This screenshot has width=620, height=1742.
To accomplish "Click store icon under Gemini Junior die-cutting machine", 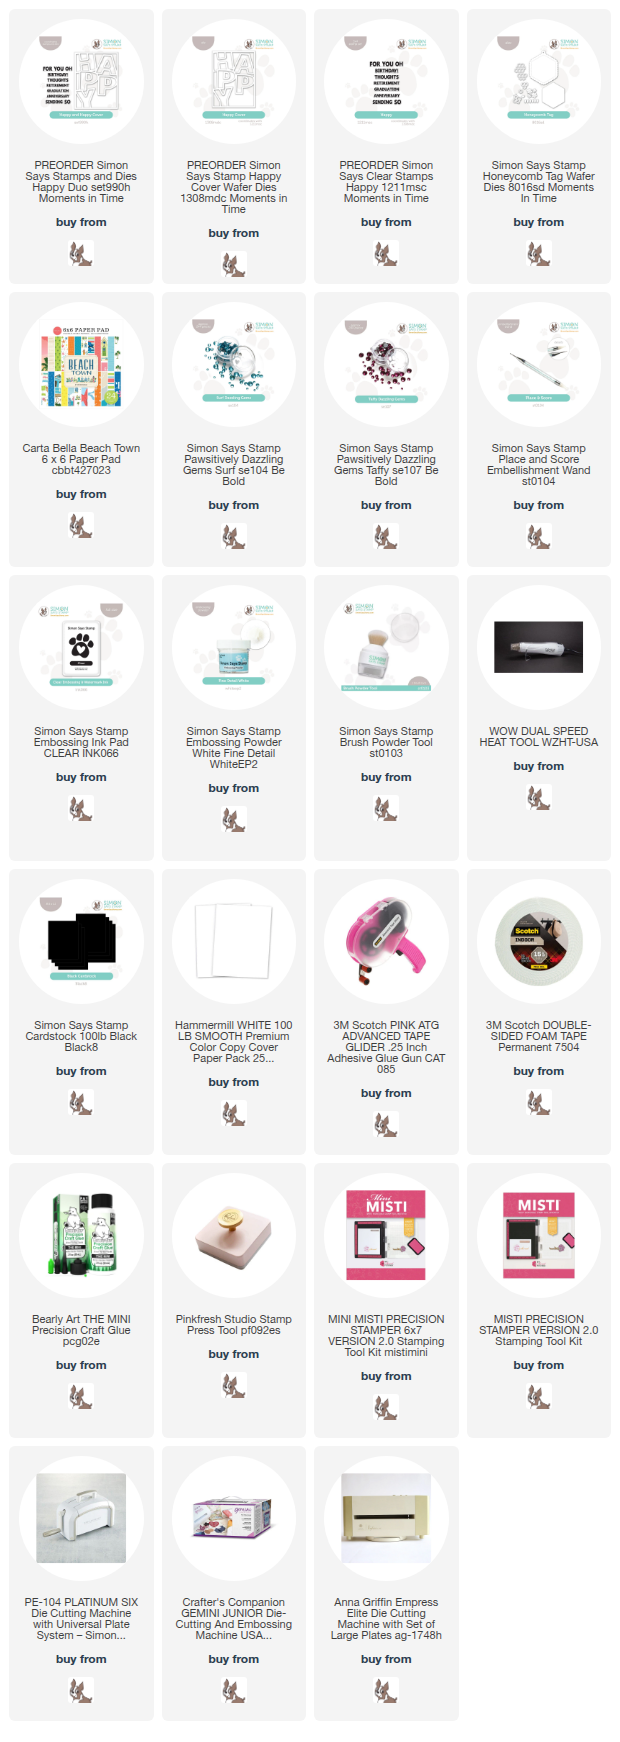I will (234, 1691).
